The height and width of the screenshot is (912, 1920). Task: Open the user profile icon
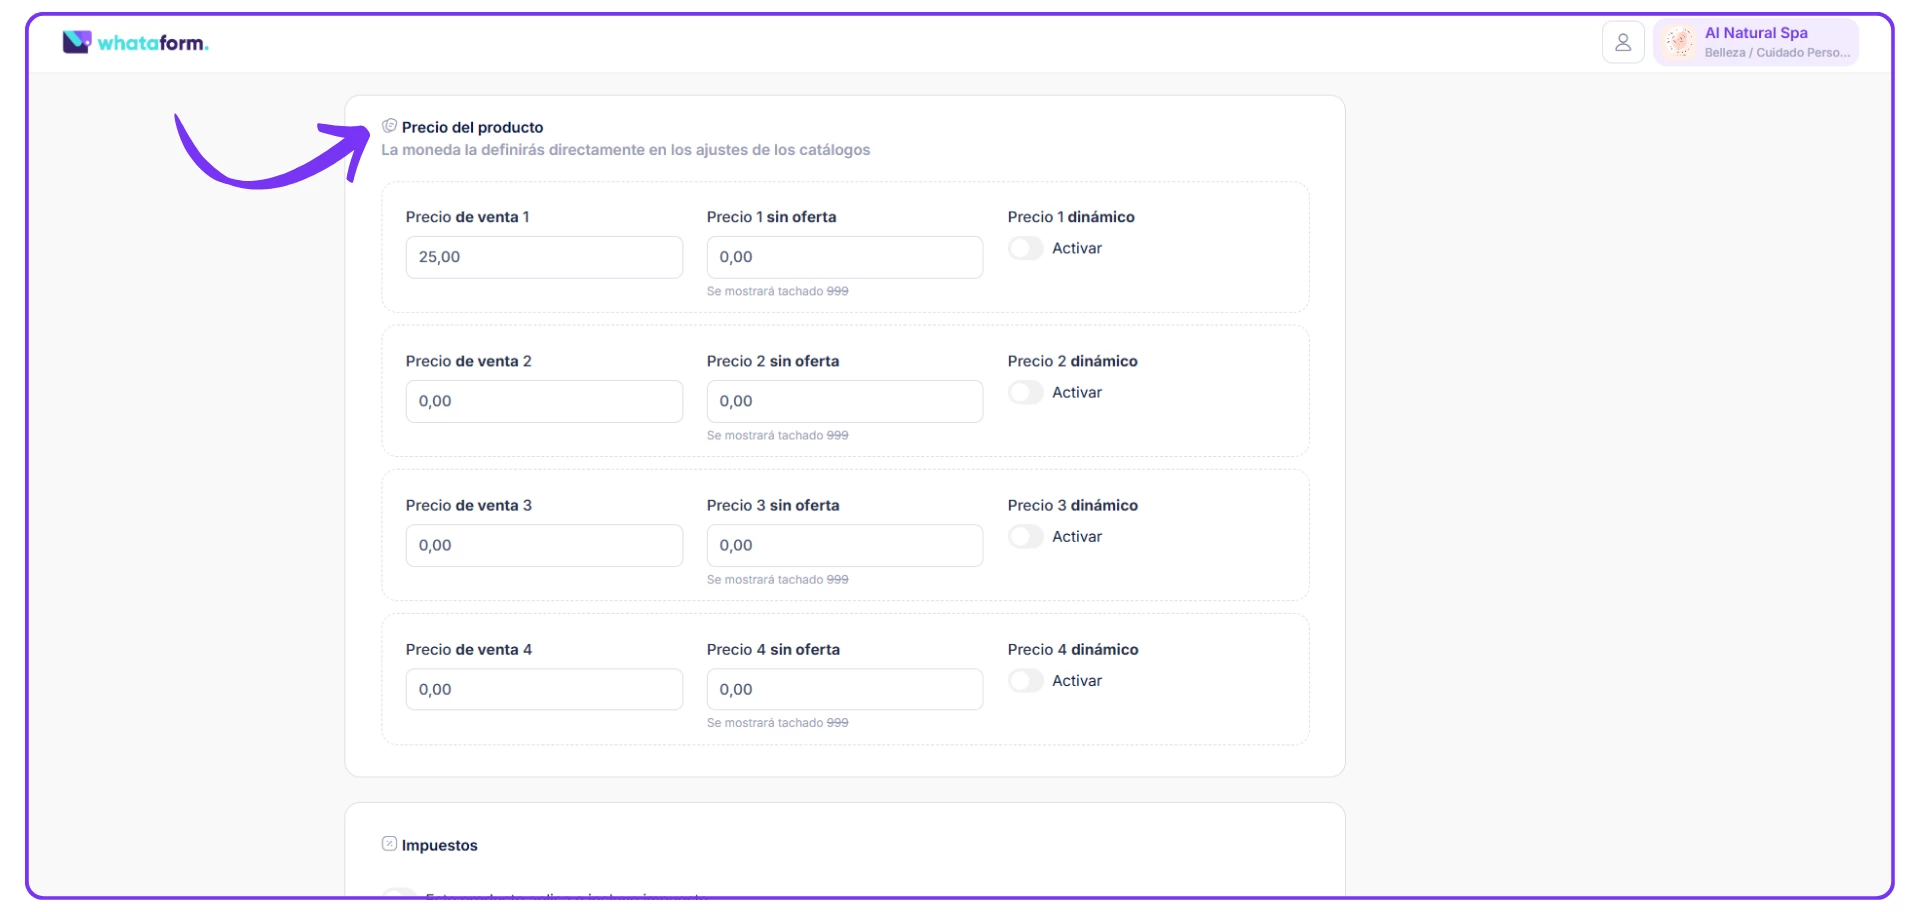pos(1623,43)
